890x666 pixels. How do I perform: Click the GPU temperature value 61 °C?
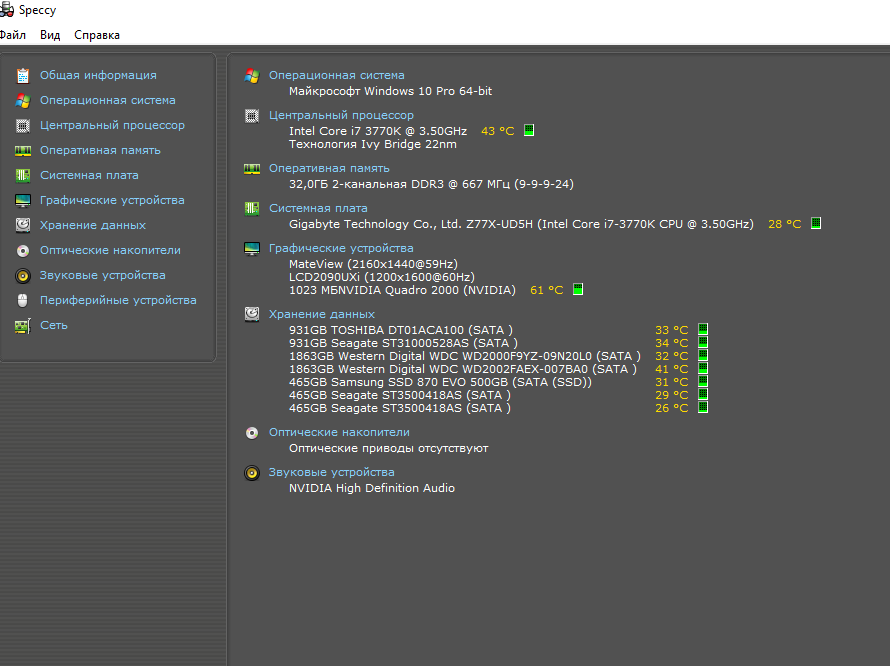(x=547, y=290)
